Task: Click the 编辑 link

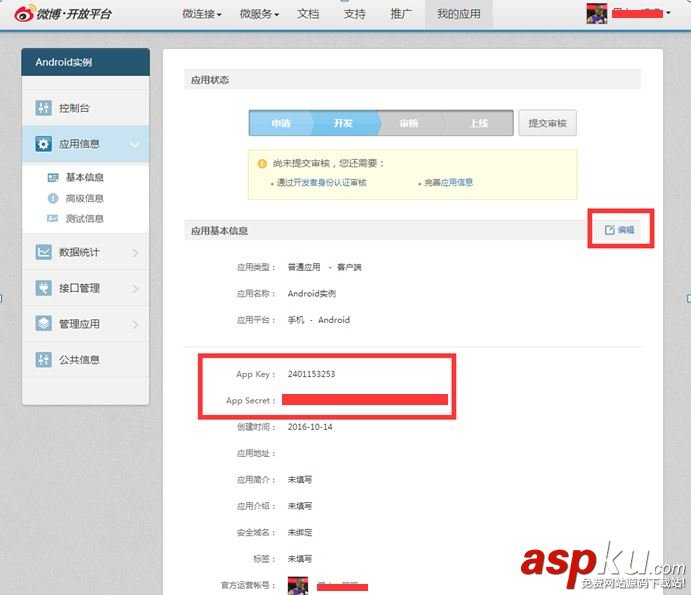Action: 626,230
